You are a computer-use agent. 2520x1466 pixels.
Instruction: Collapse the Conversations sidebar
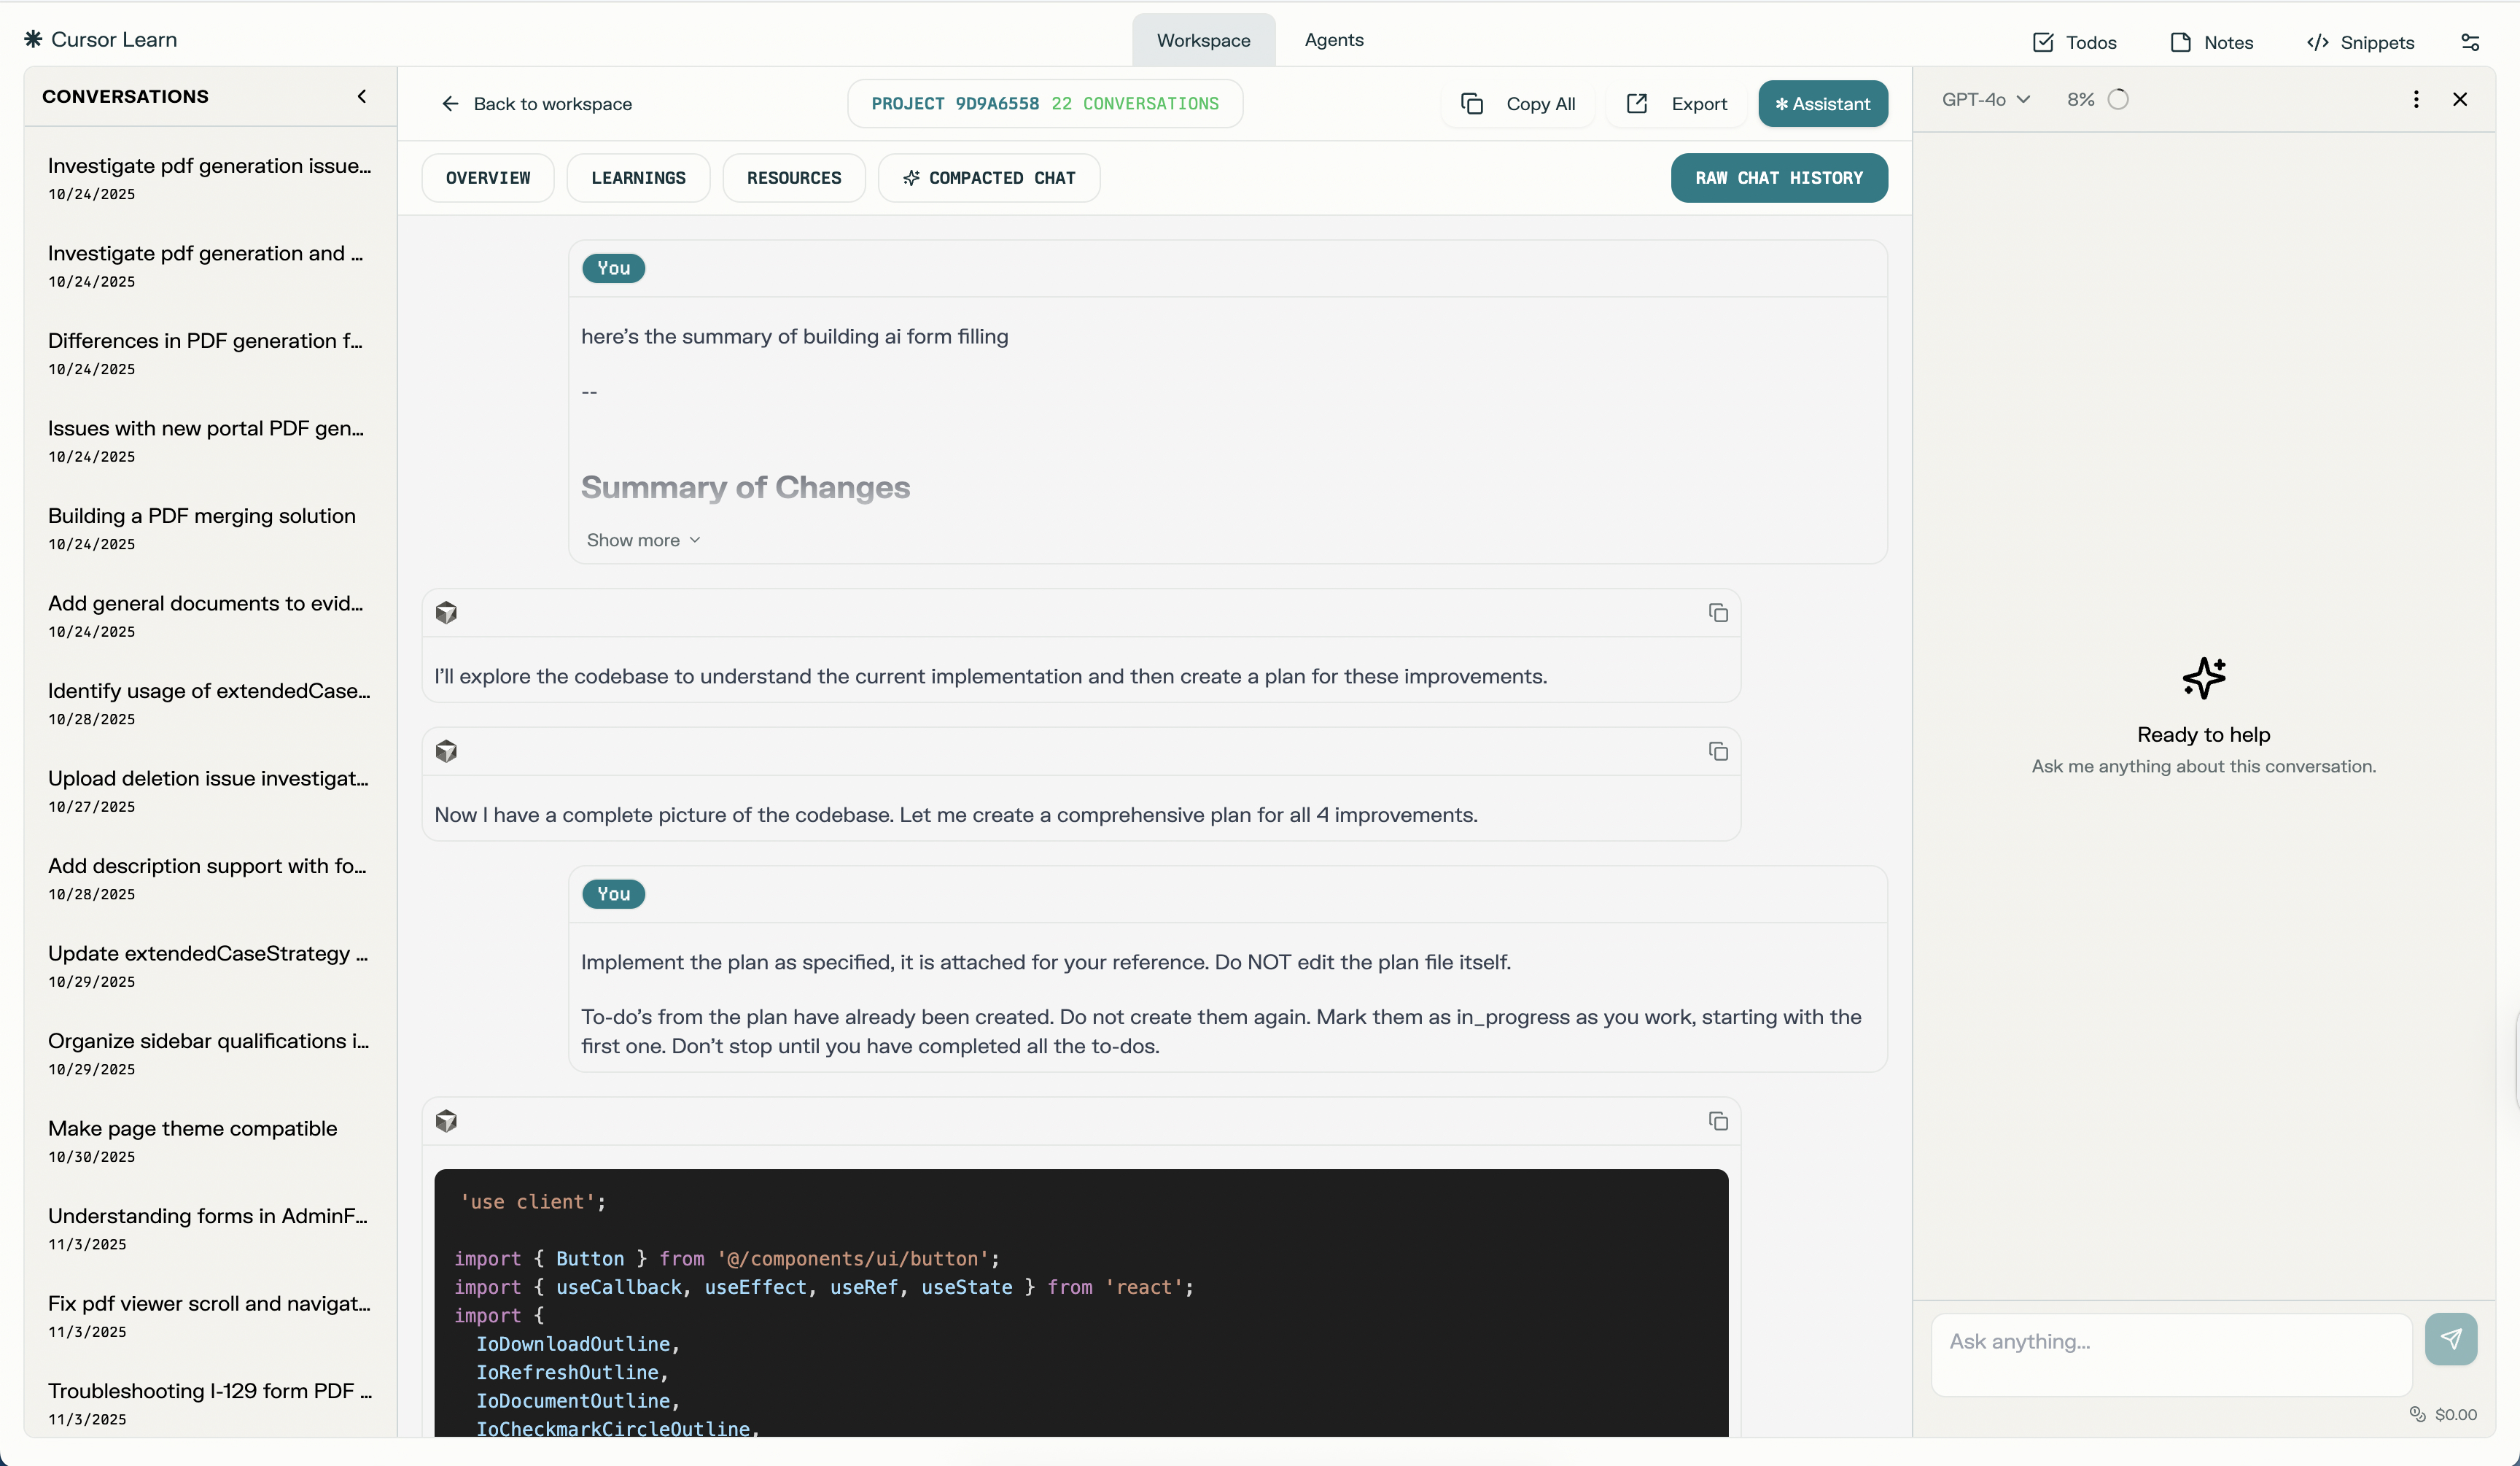pos(362,96)
